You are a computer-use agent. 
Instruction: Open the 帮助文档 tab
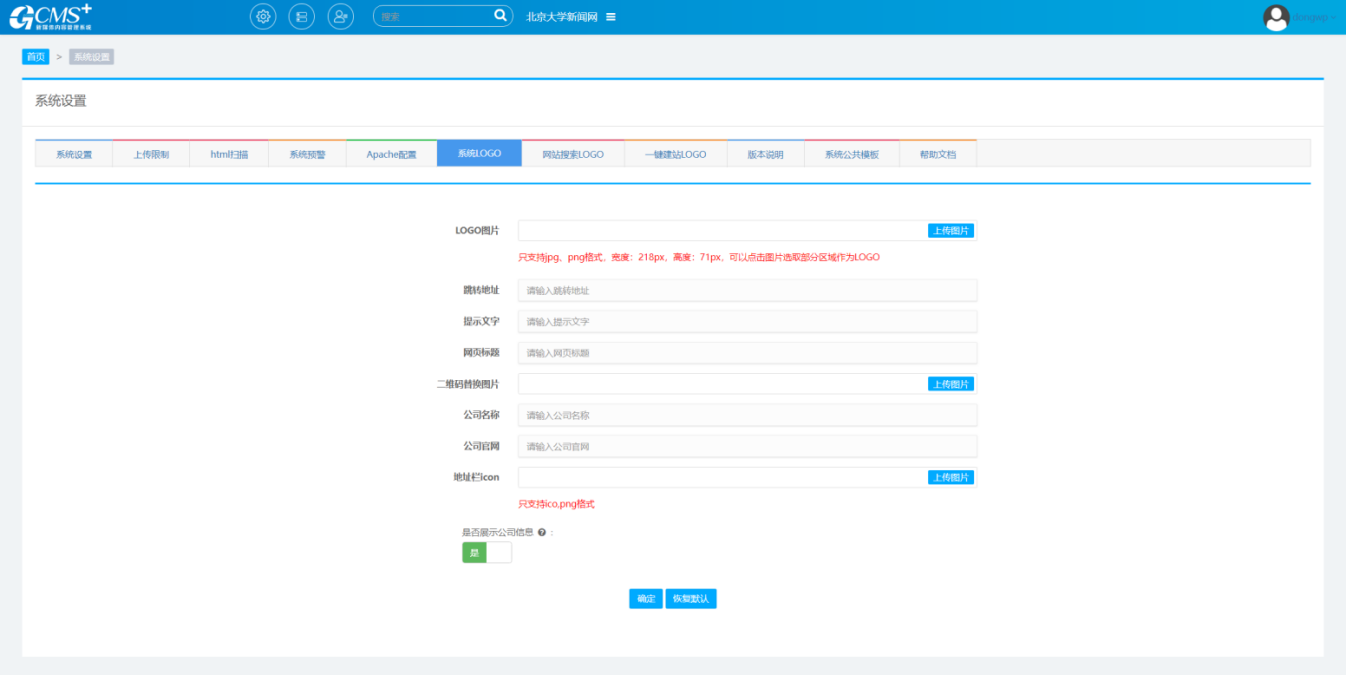pos(937,155)
